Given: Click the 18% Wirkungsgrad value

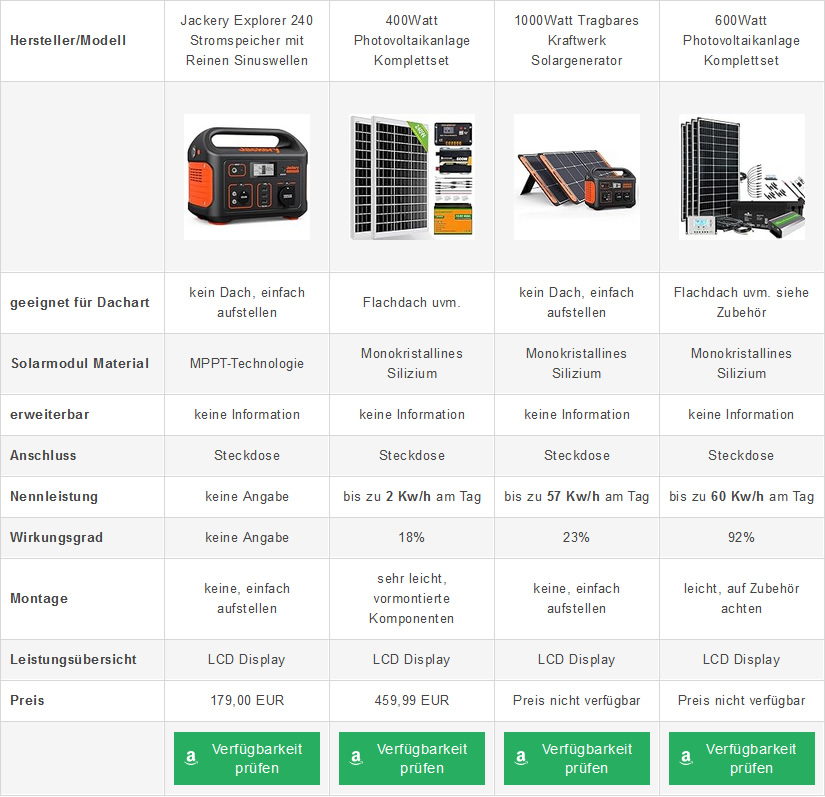Looking at the screenshot, I should [411, 538].
